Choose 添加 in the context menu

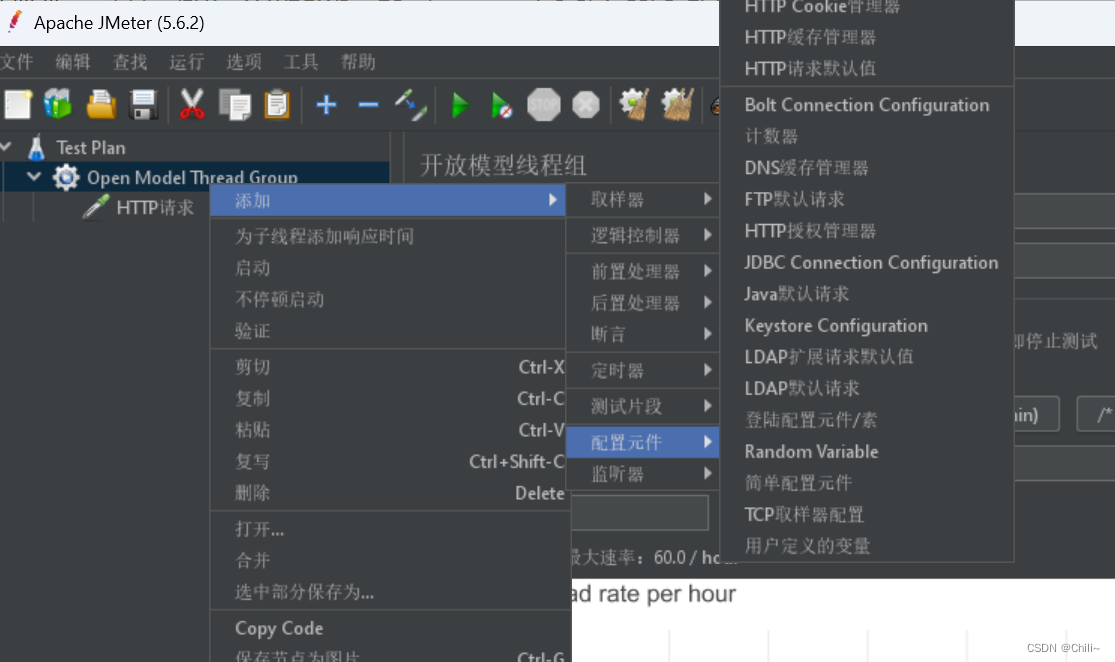388,201
